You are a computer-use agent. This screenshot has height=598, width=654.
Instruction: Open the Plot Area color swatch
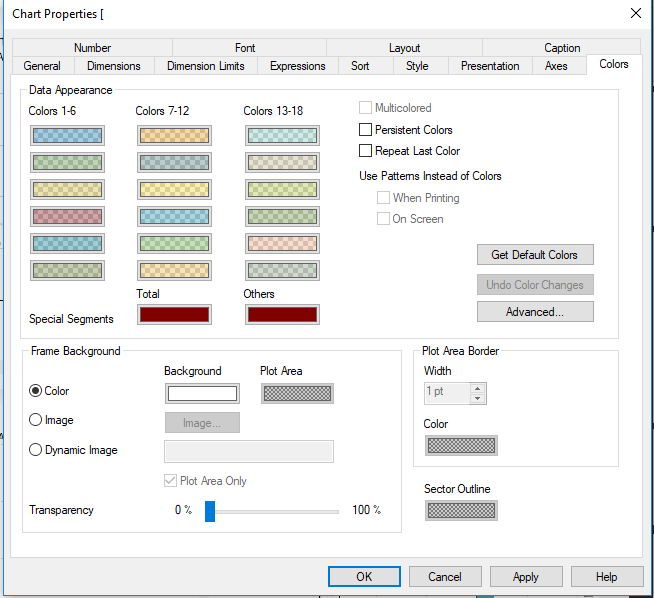[297, 393]
